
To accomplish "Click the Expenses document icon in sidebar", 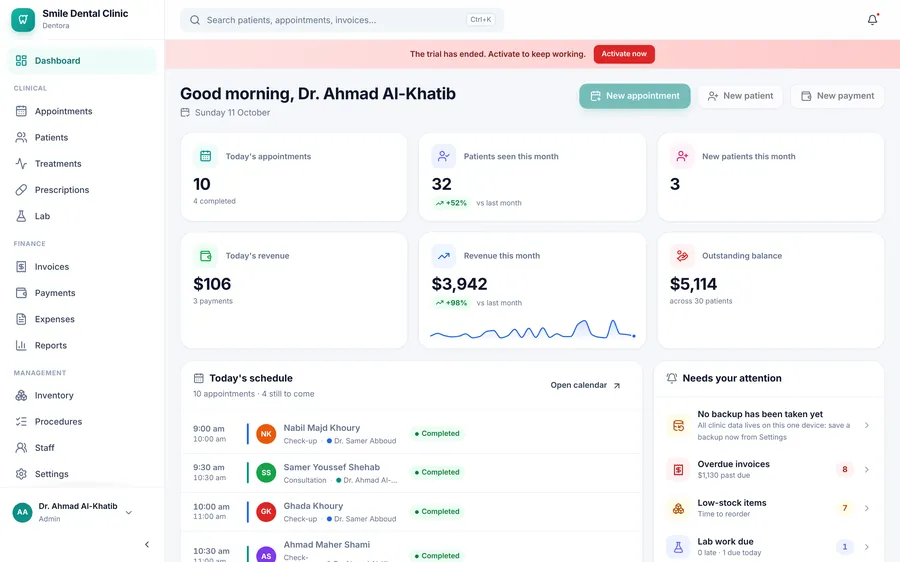I will [21, 319].
